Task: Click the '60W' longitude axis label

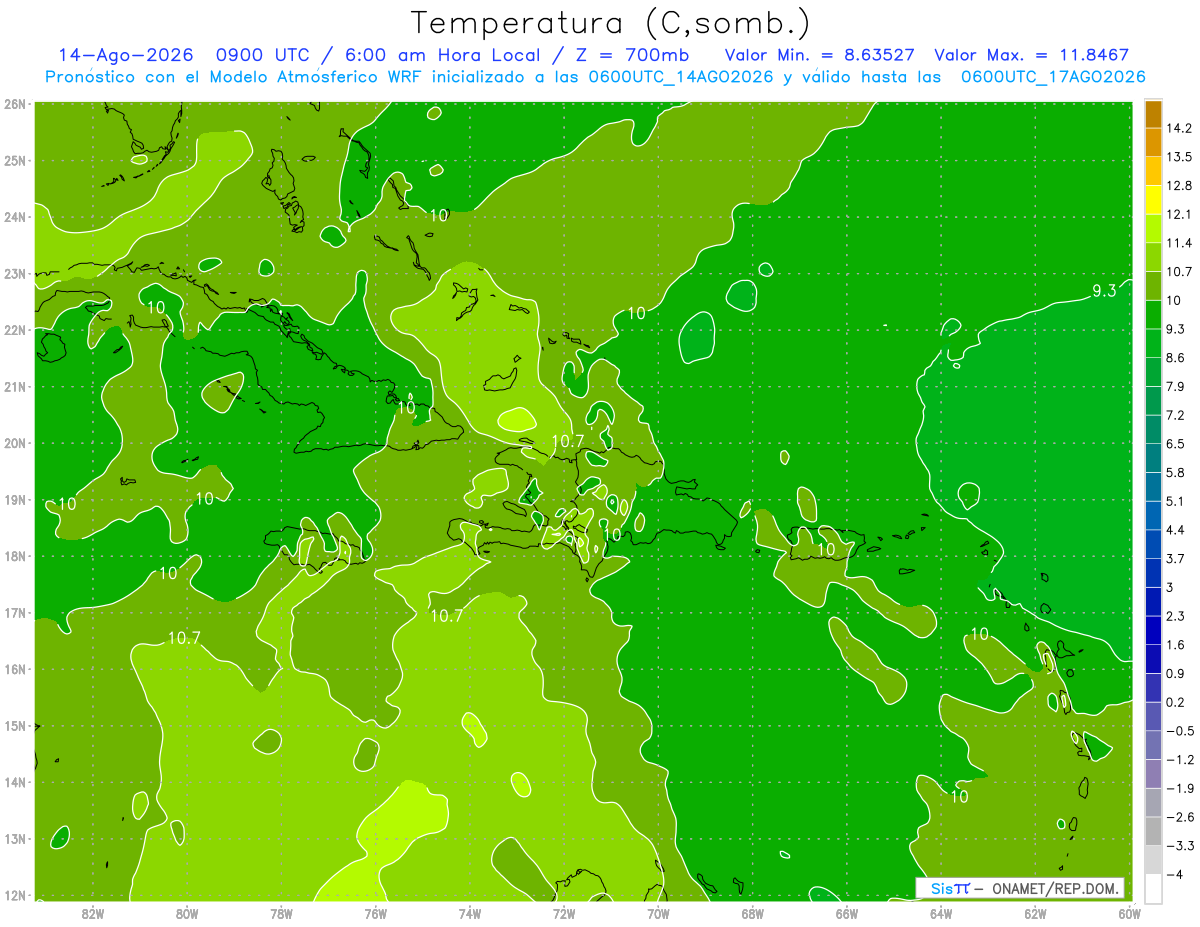Action: (1129, 913)
